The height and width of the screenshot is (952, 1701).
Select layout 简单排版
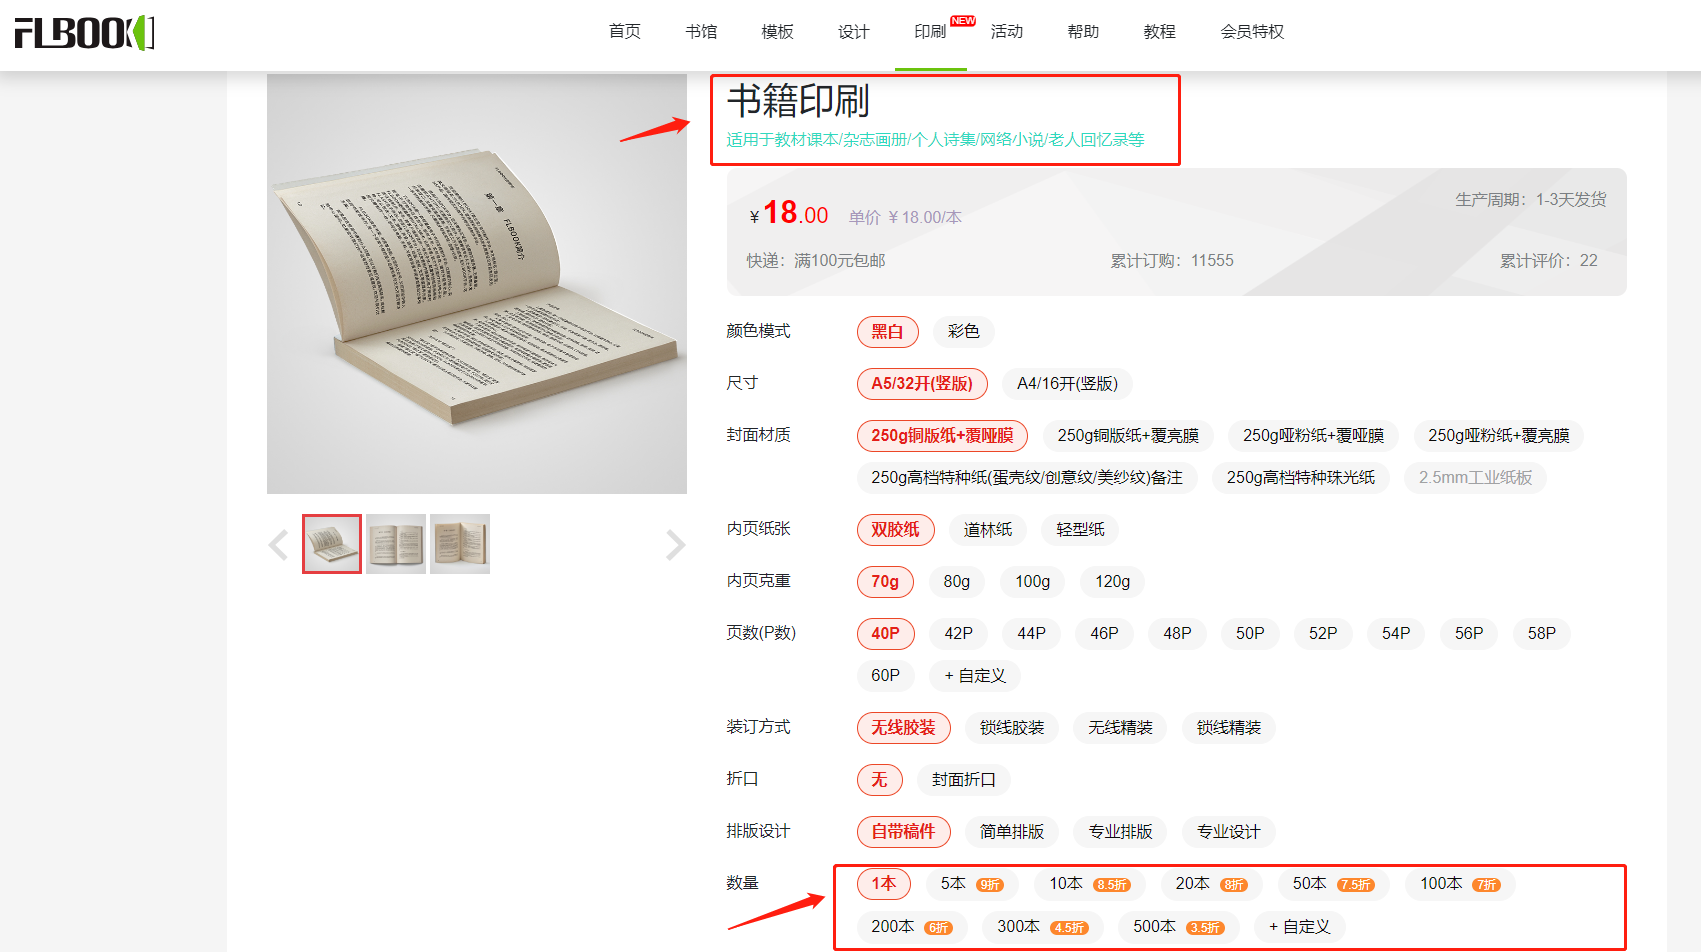coord(1012,832)
